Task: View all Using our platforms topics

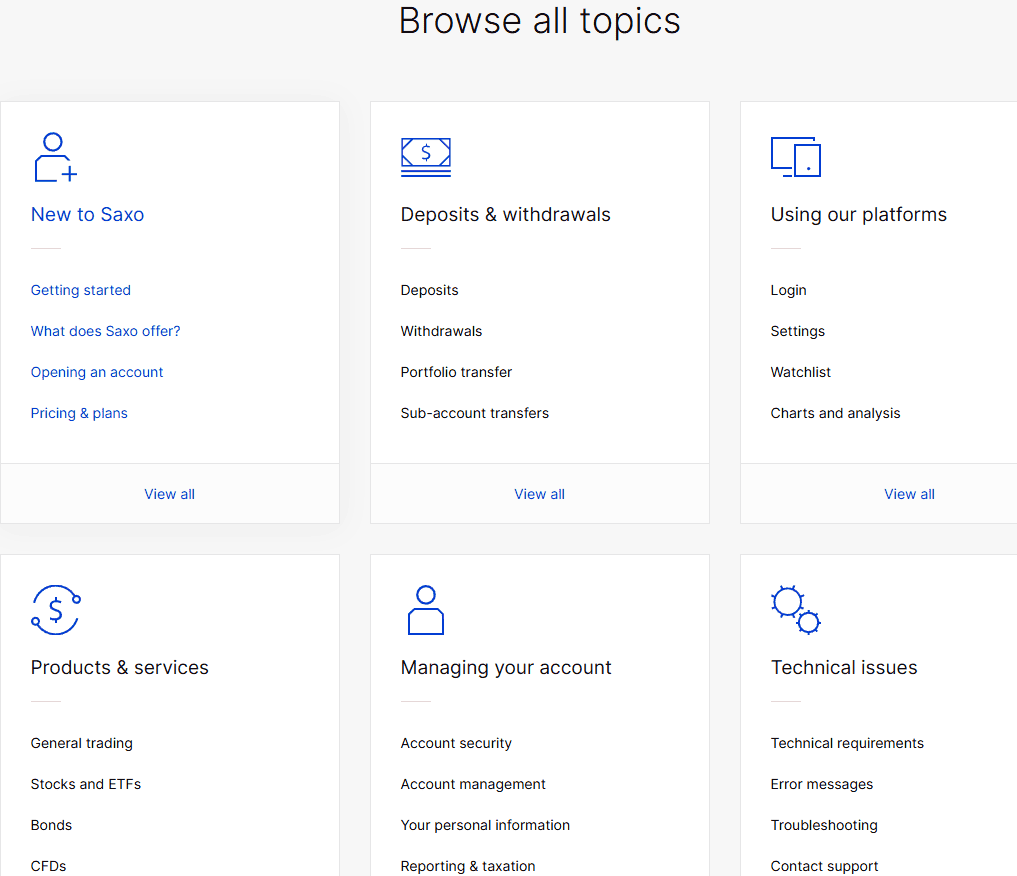Action: point(909,494)
